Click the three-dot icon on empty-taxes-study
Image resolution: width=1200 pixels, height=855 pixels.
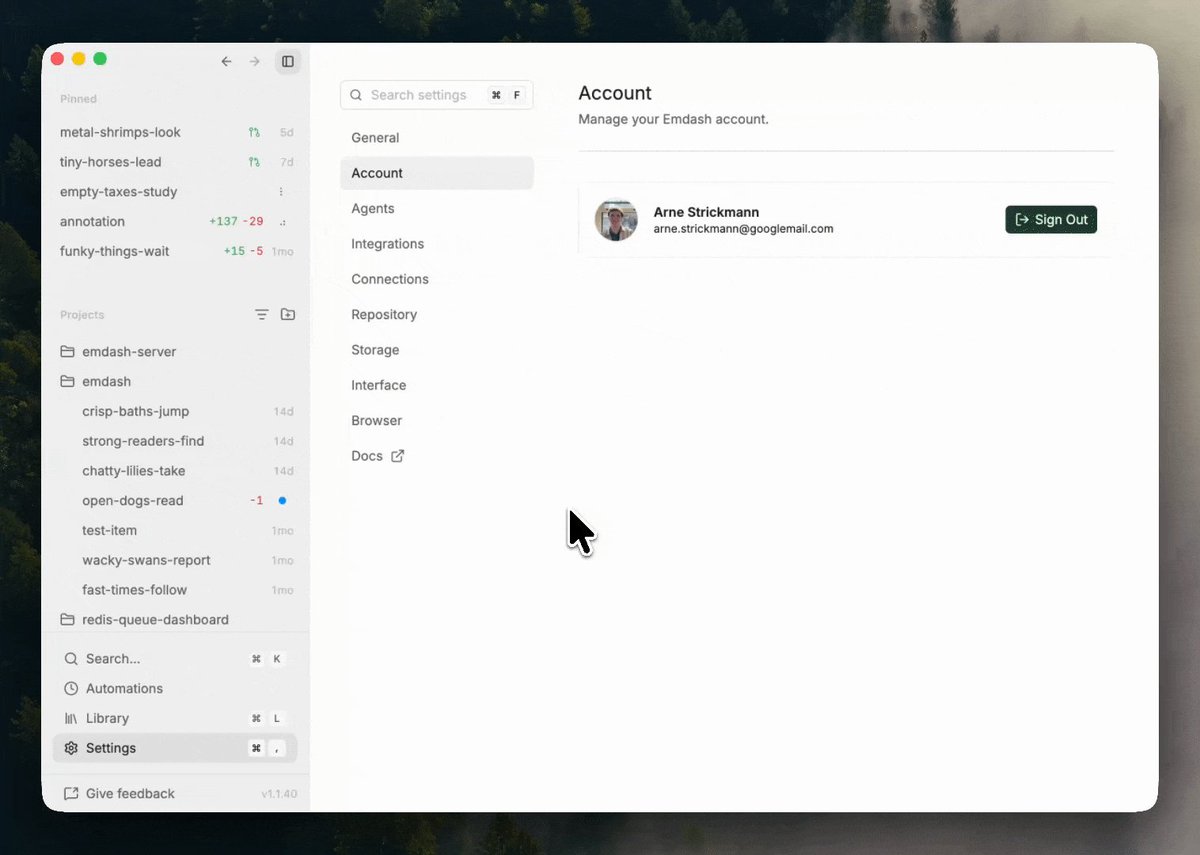coord(281,192)
